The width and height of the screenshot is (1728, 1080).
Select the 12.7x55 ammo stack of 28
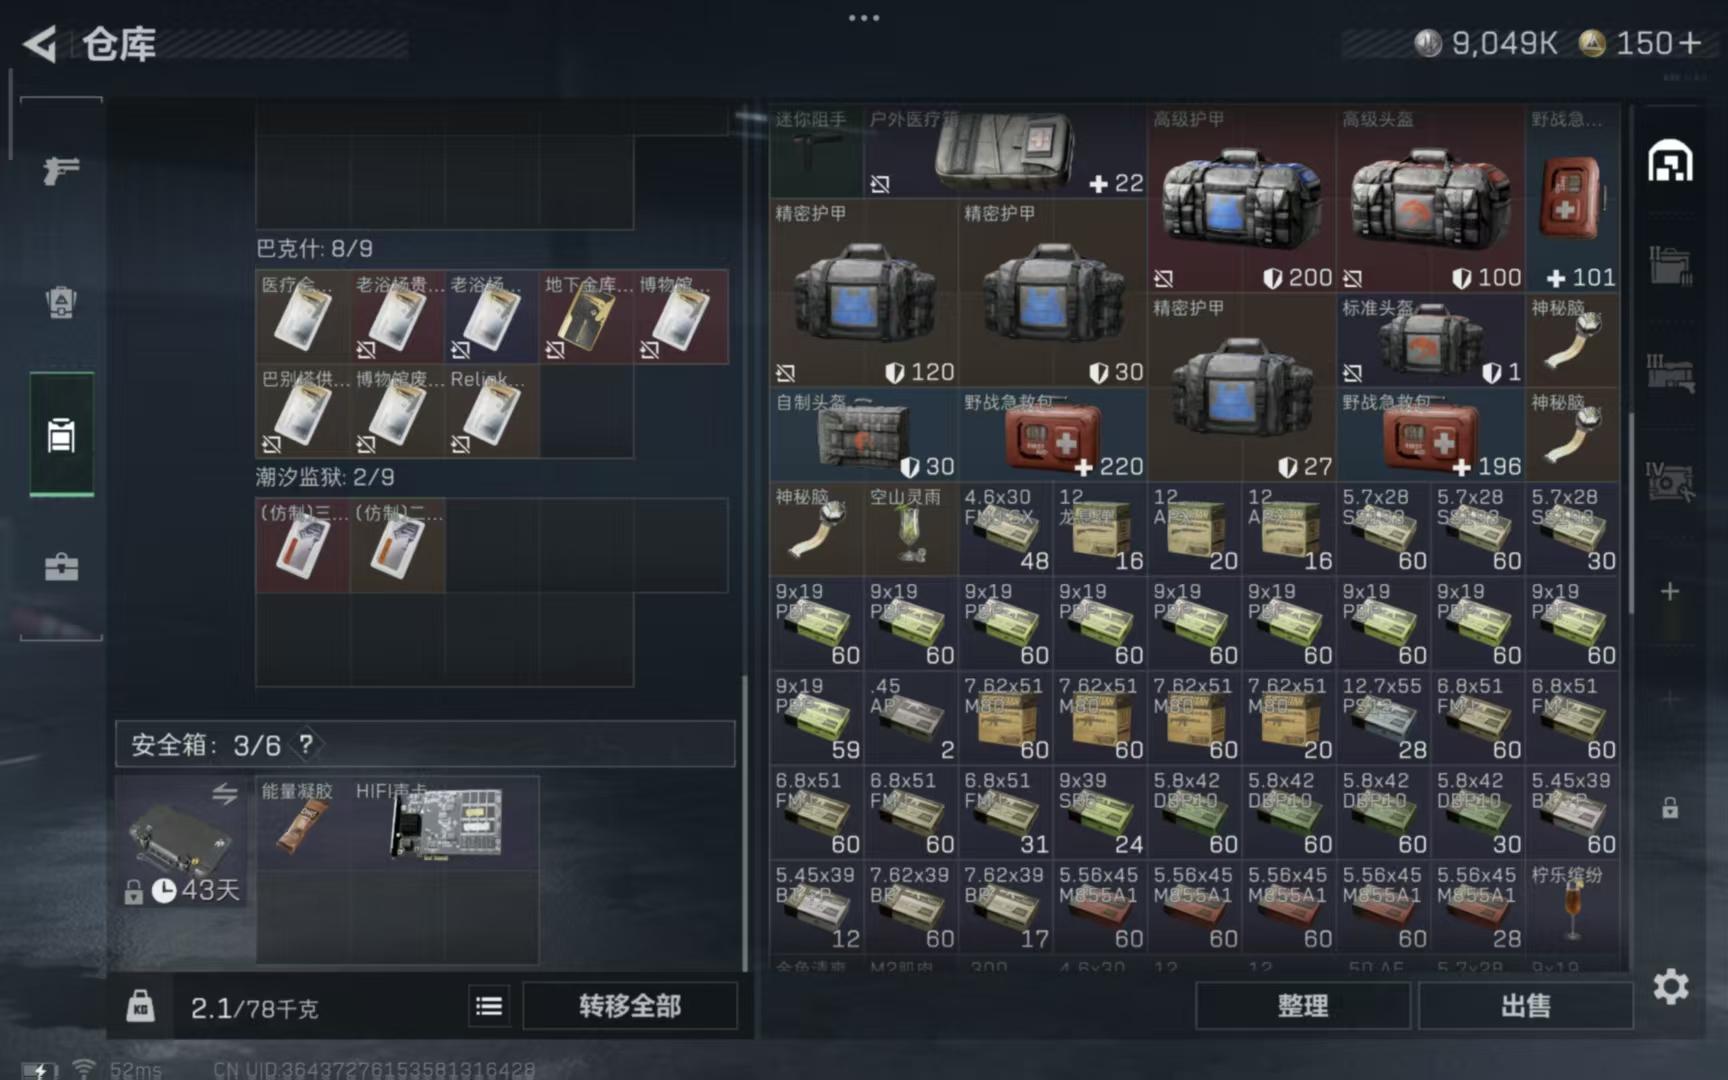click(1384, 718)
